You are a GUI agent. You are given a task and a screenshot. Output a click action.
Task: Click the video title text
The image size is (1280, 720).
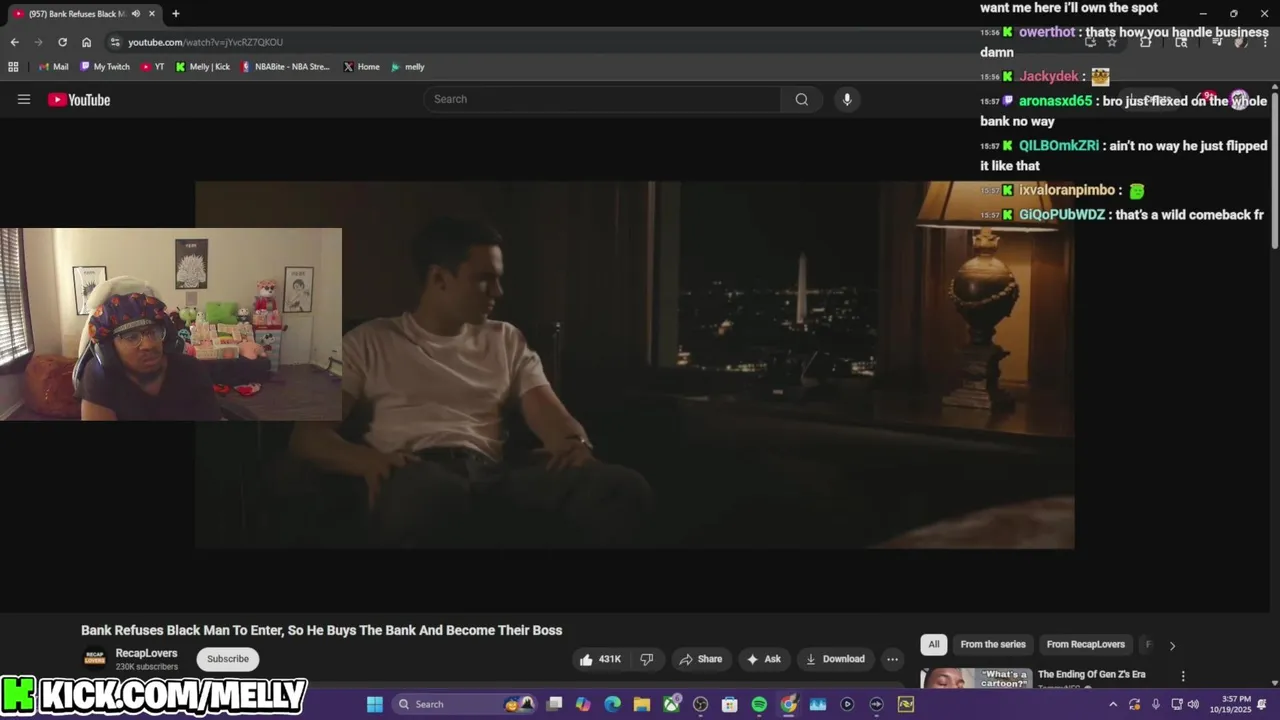point(321,630)
